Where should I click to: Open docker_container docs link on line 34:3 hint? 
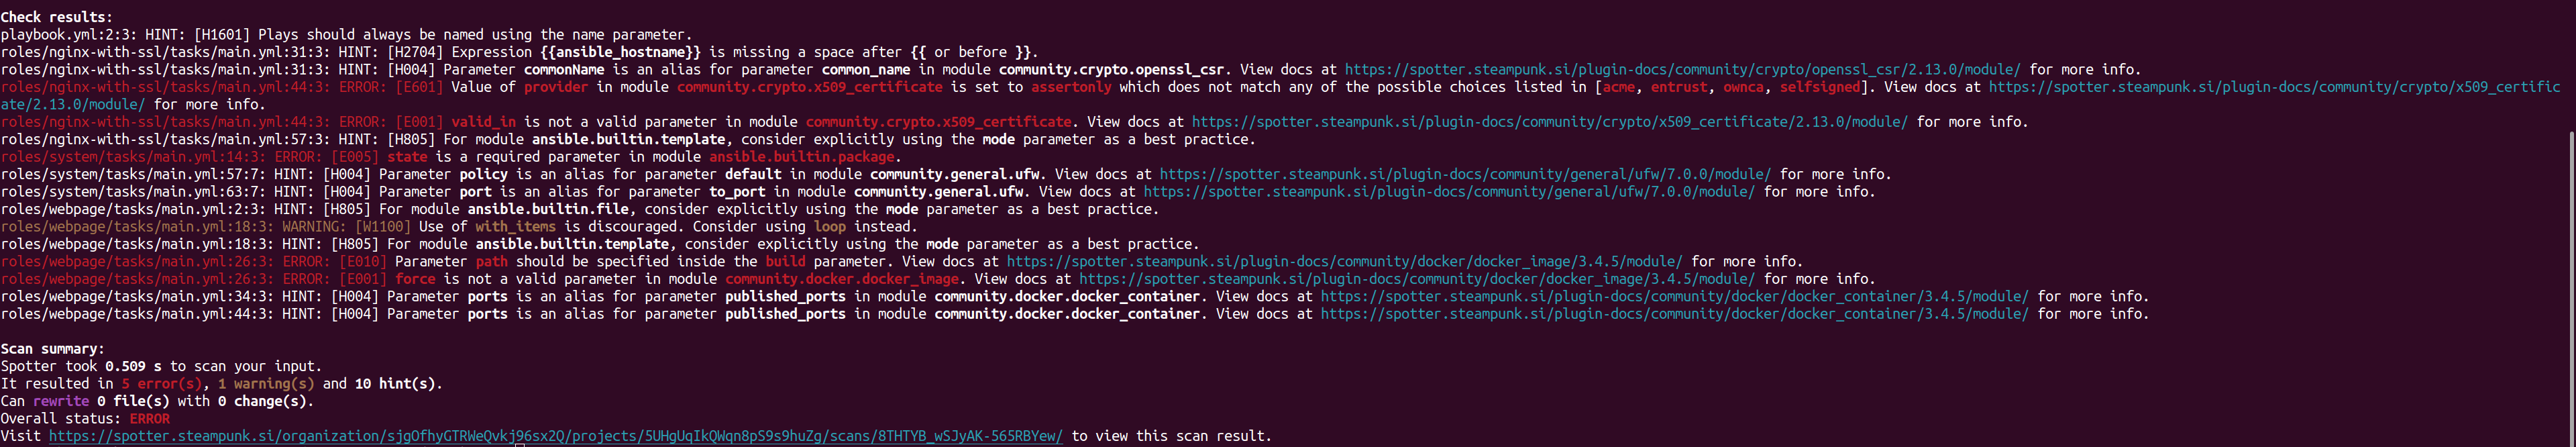click(1674, 297)
